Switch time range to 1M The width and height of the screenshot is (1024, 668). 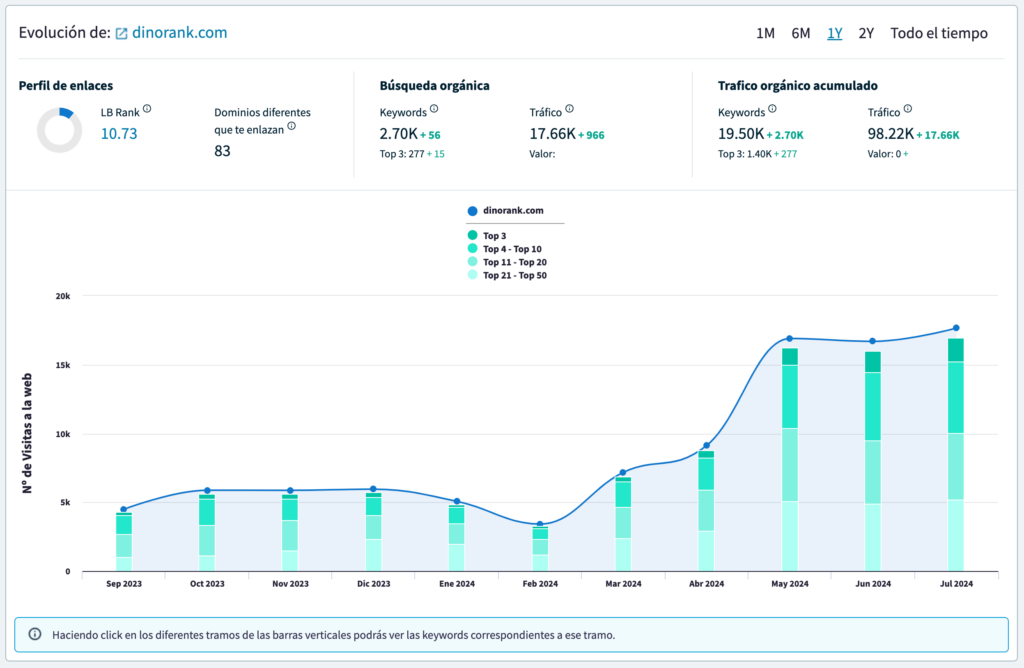pos(765,33)
